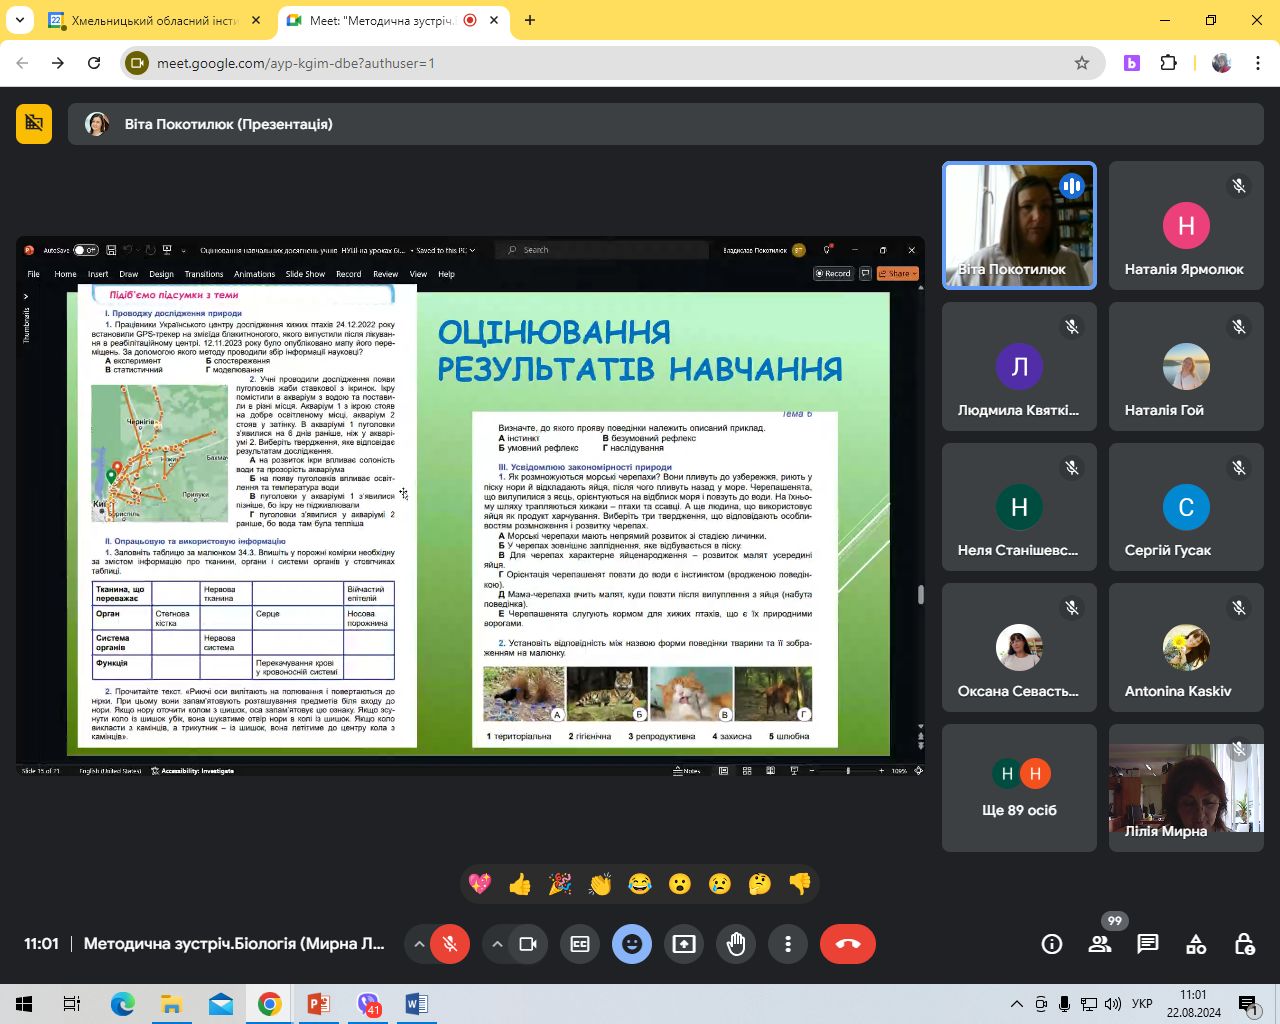The height and width of the screenshot is (1024, 1280).
Task: Toggle the emoji reactions bar
Action: coord(632,944)
